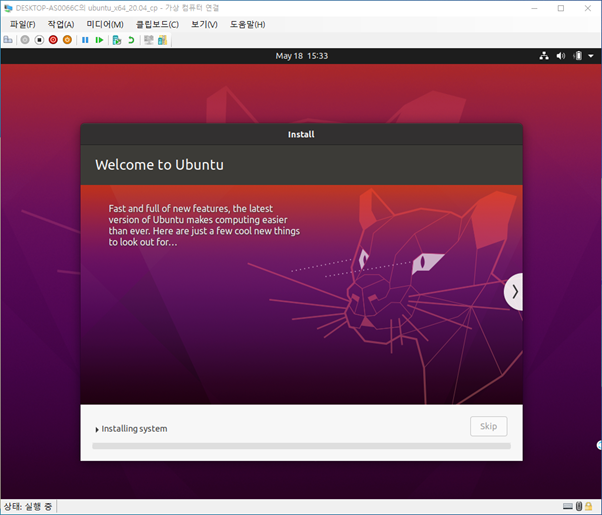This screenshot has height=515, width=602.
Task: Open the 미디어(M) menu
Action: [x=105, y=25]
